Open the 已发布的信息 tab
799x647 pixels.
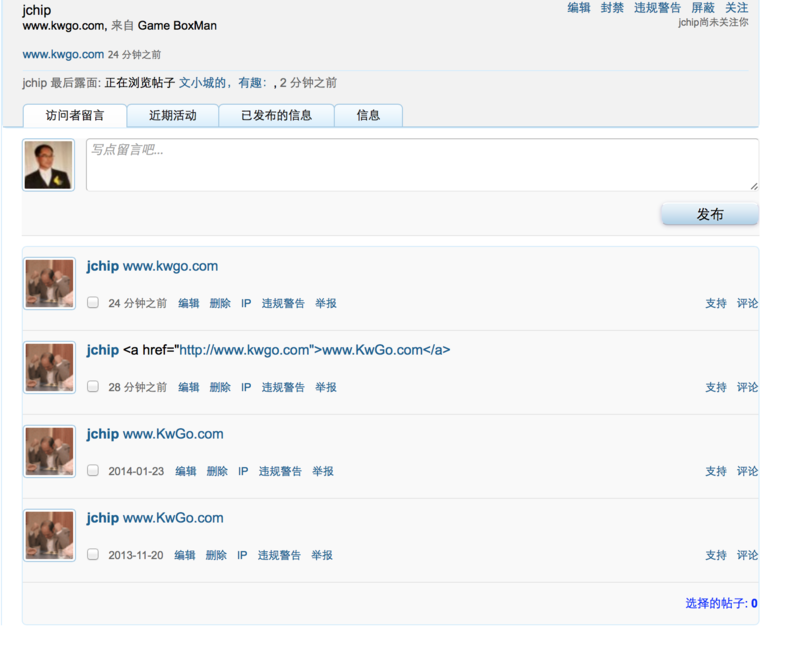click(276, 116)
